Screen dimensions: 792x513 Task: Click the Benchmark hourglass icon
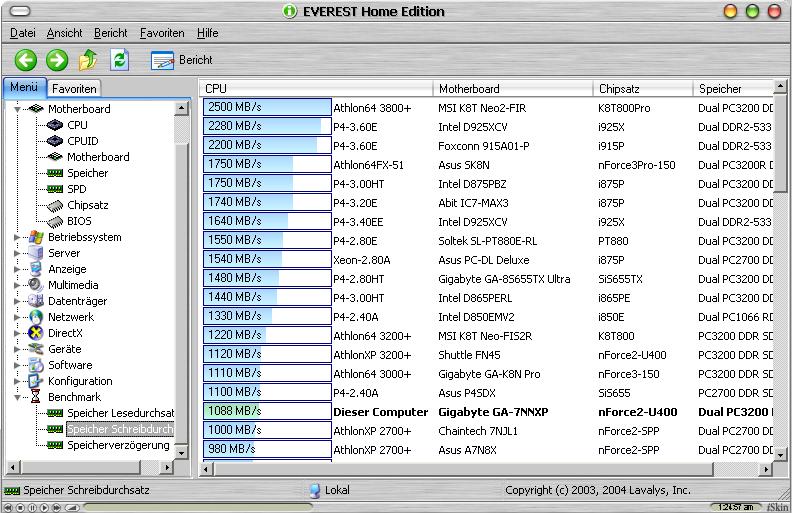[36, 397]
